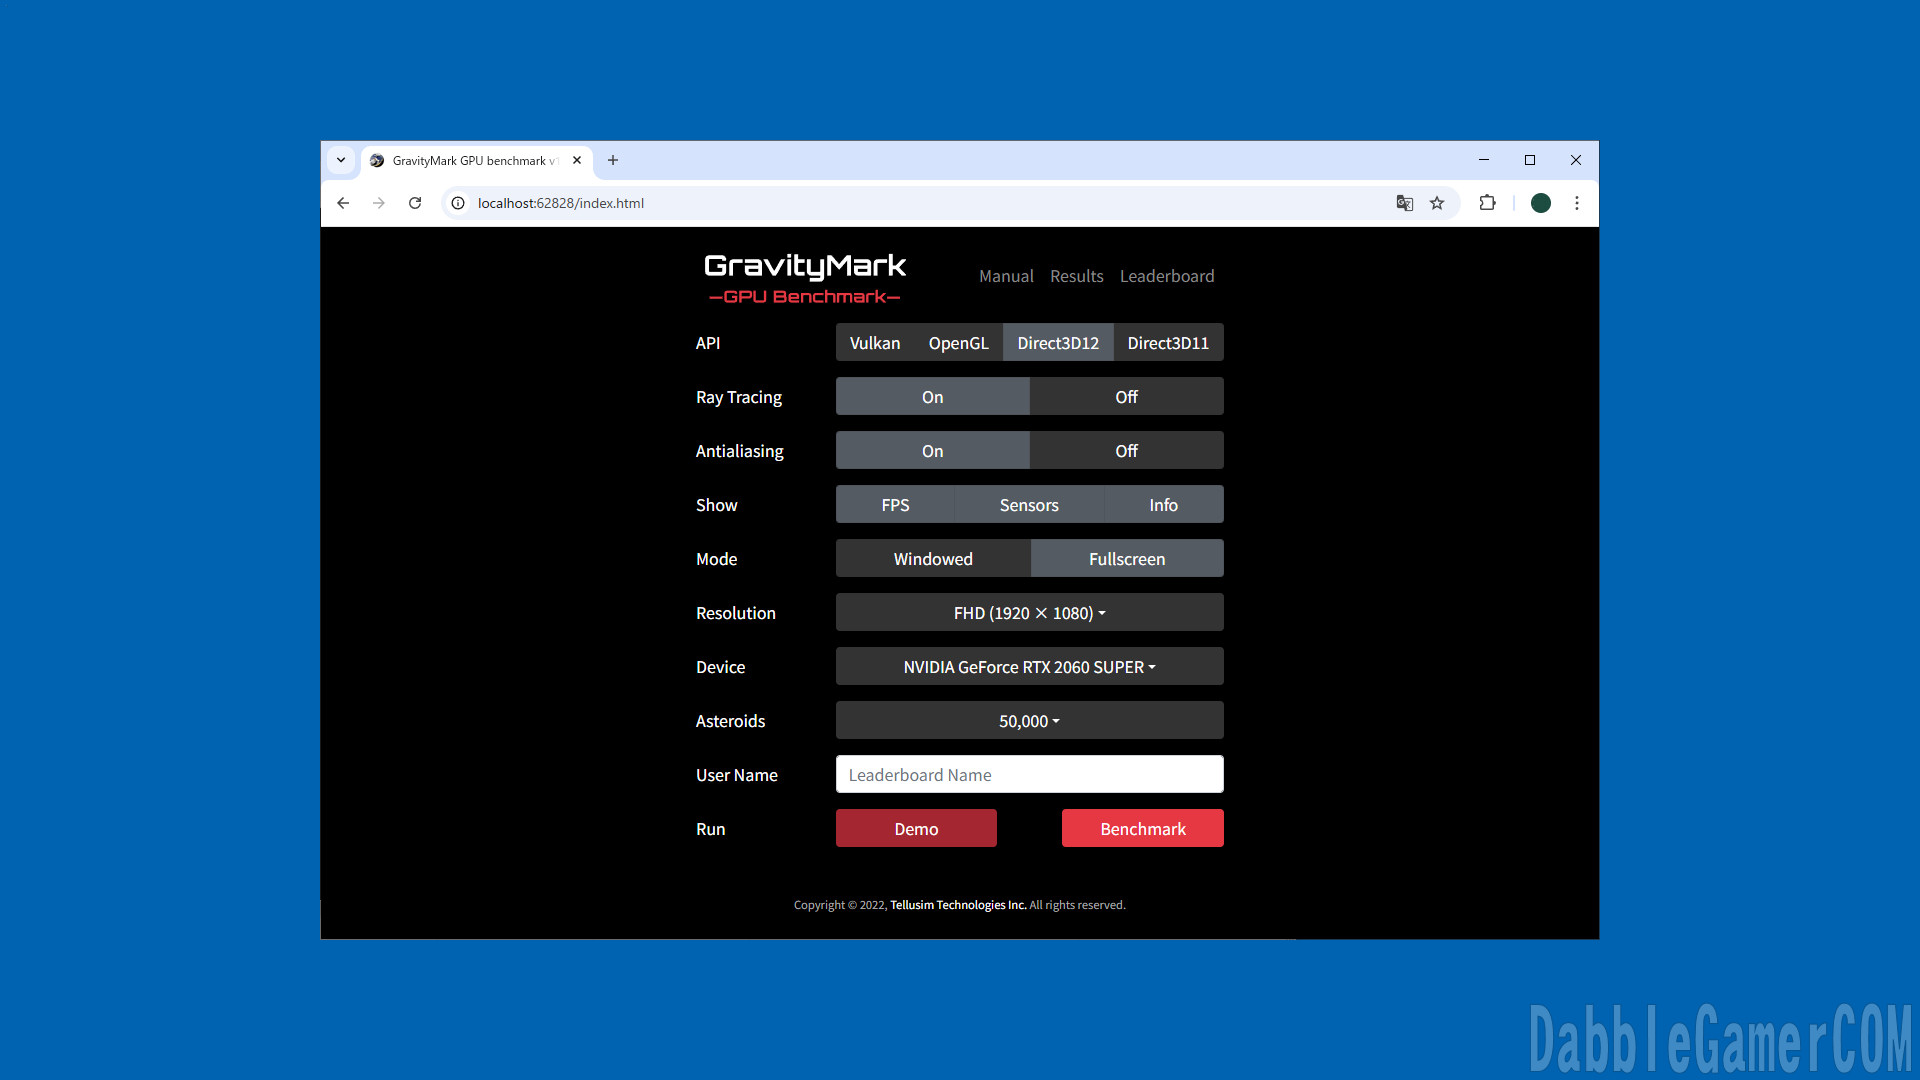View site information icon in address bar
The image size is (1920, 1080).
[458, 203]
